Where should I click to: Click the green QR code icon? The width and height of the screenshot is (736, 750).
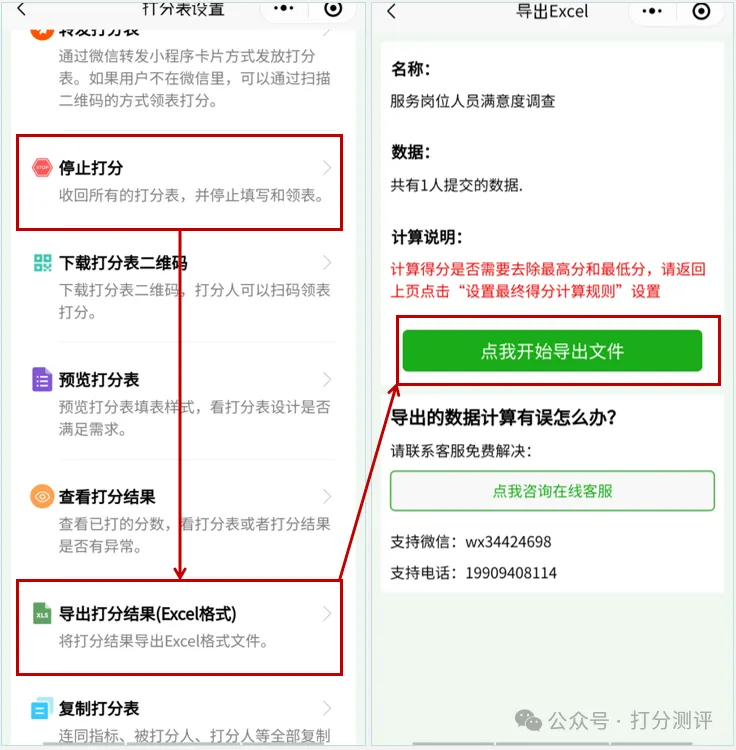coord(43,263)
